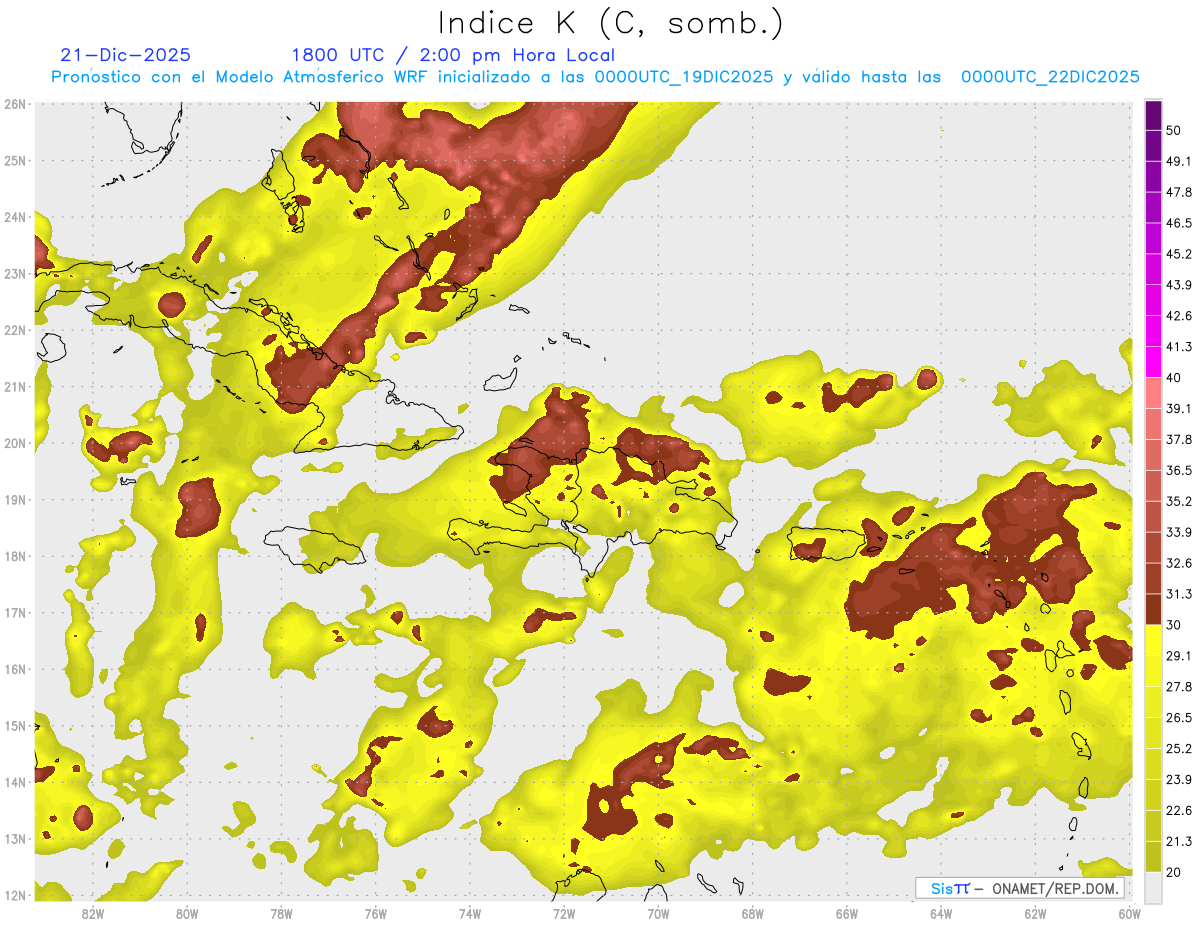Image resolution: width=1200 pixels, height=927 pixels.
Task: Click the "SisTT - ONAMET/REP.DOM." credit label
Action: coord(1019,888)
